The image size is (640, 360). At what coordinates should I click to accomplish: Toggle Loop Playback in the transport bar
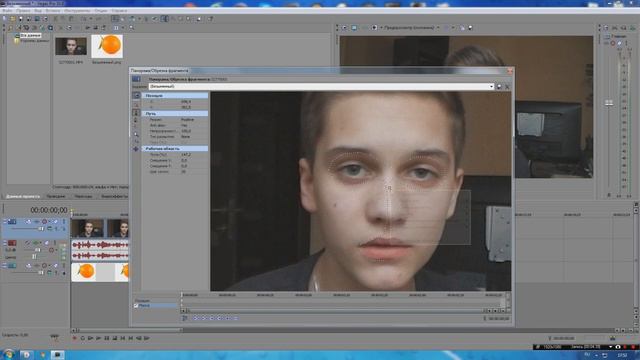pos(82,338)
